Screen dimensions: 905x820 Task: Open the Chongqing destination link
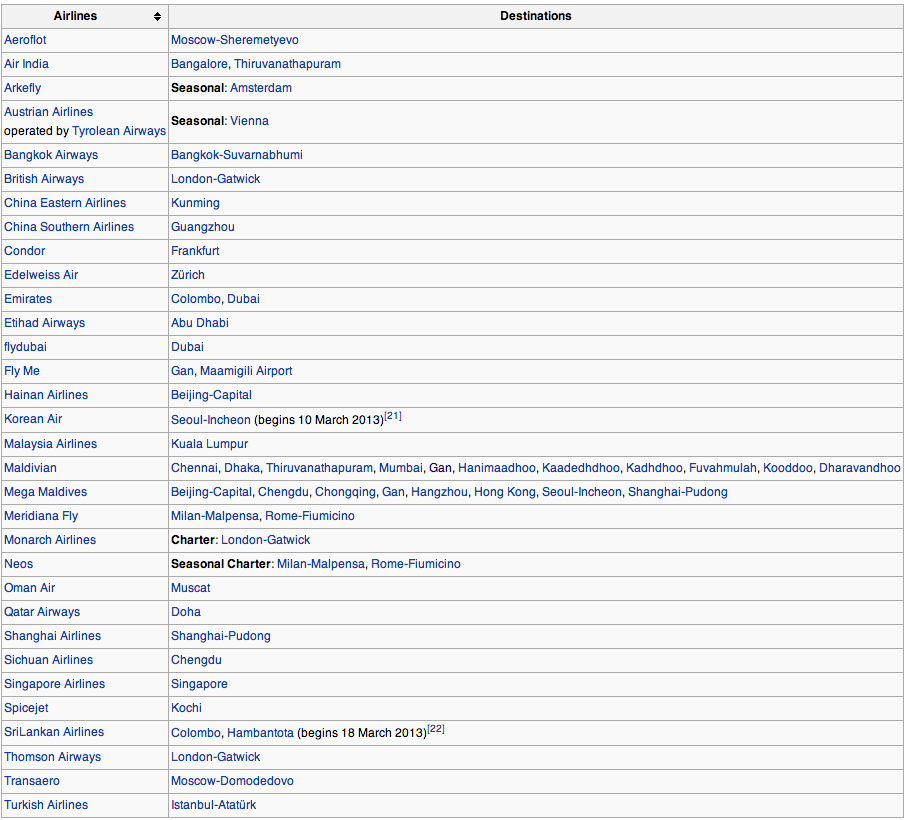346,492
